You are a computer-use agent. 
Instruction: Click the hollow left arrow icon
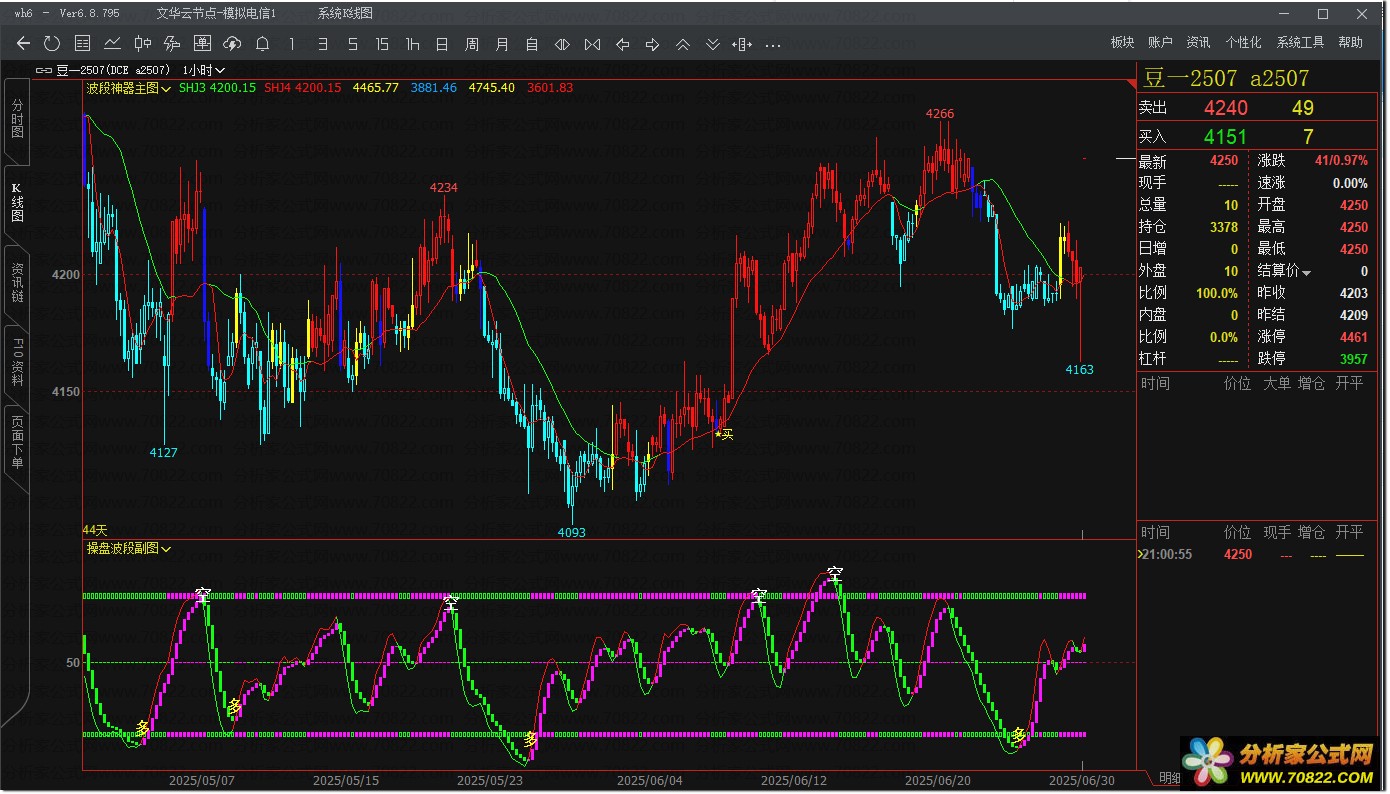click(x=622, y=44)
